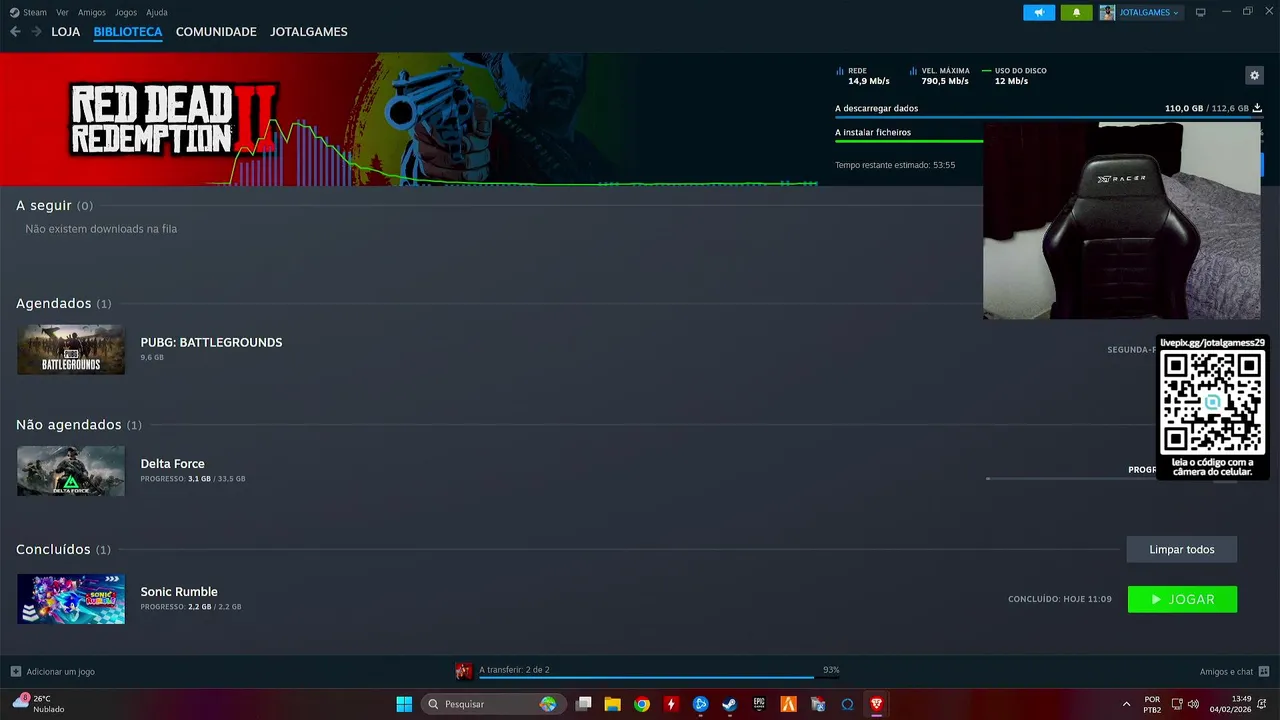Click the Pesquisar taskbar search box

point(491,704)
